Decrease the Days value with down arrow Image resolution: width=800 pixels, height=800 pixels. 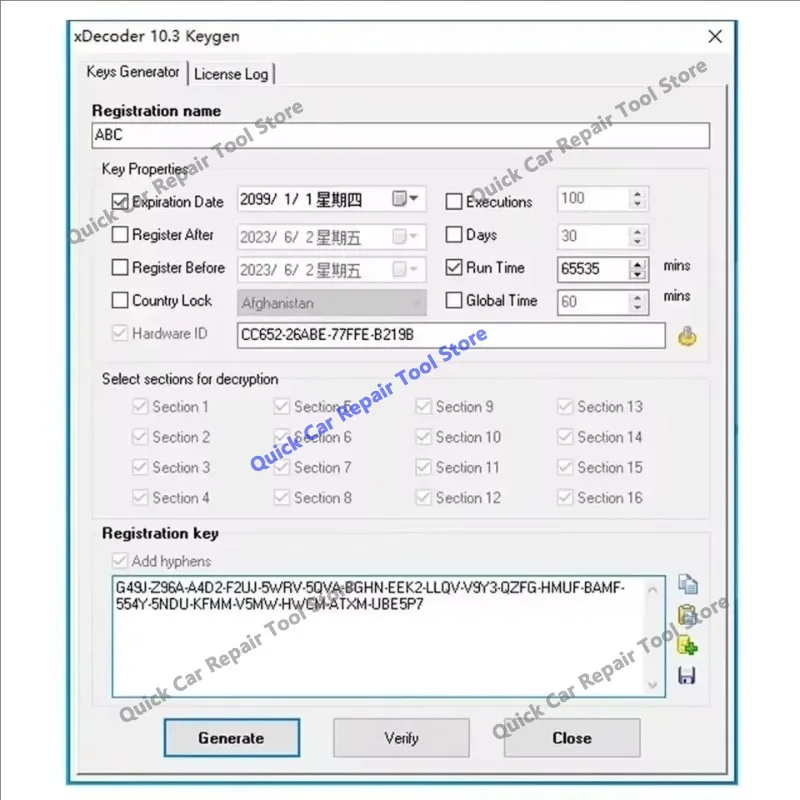coord(637,241)
